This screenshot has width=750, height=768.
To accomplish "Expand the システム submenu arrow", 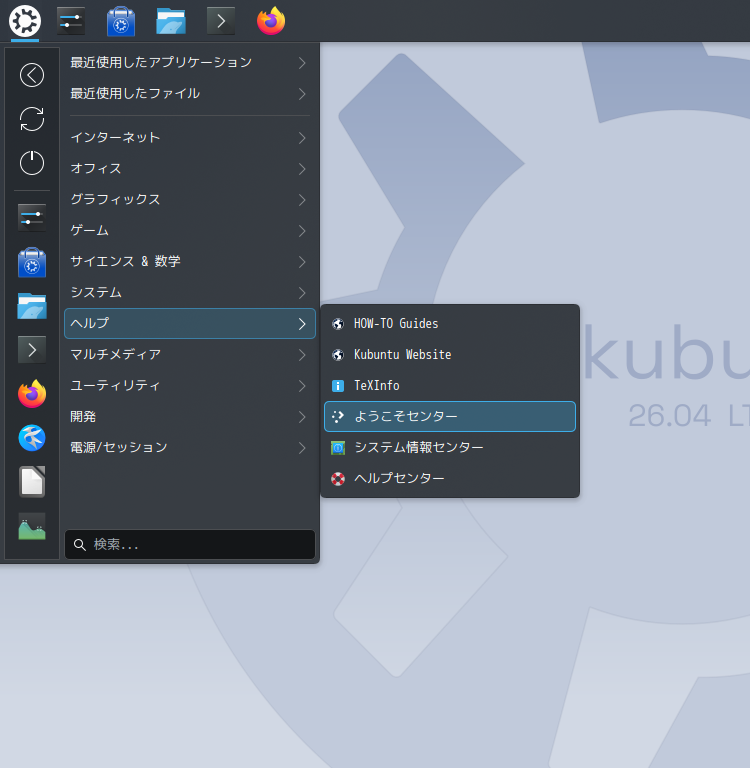I will click(302, 292).
